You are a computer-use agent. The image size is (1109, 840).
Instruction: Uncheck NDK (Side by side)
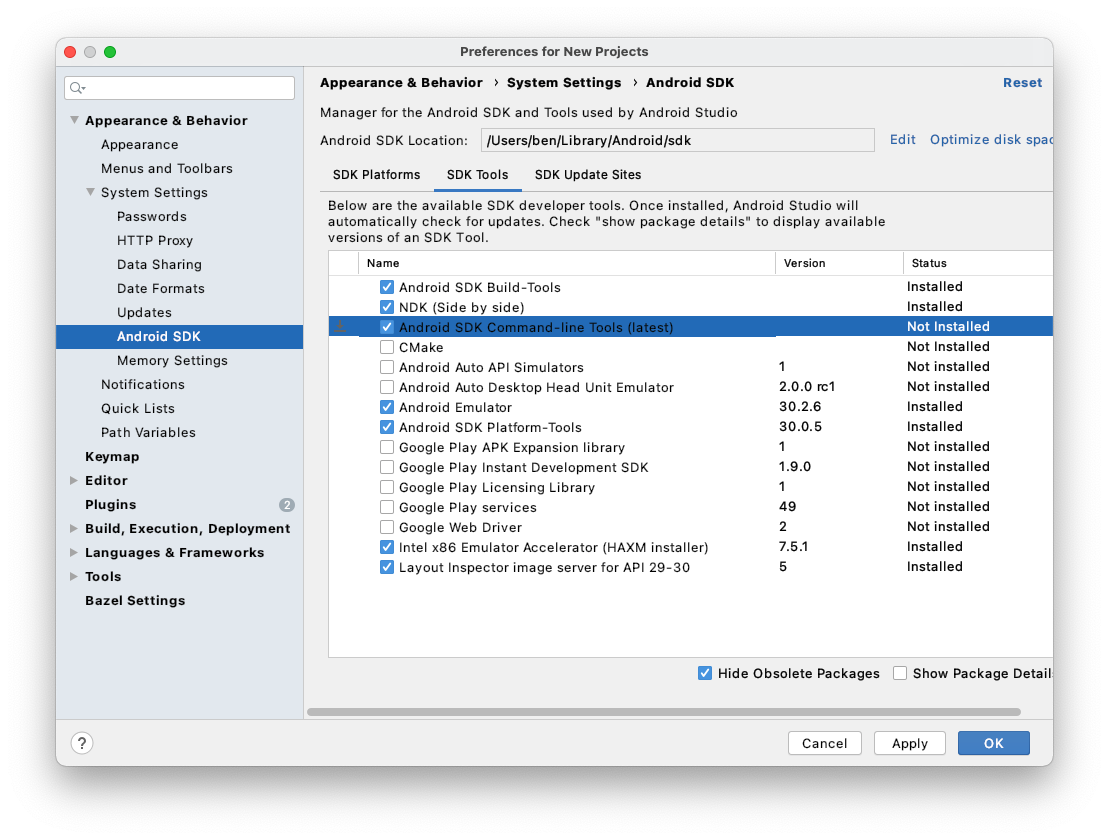pos(387,307)
